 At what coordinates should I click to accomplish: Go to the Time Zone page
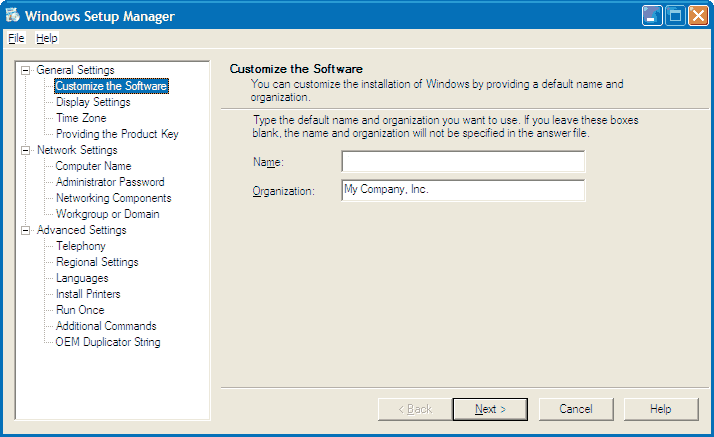[x=81, y=118]
